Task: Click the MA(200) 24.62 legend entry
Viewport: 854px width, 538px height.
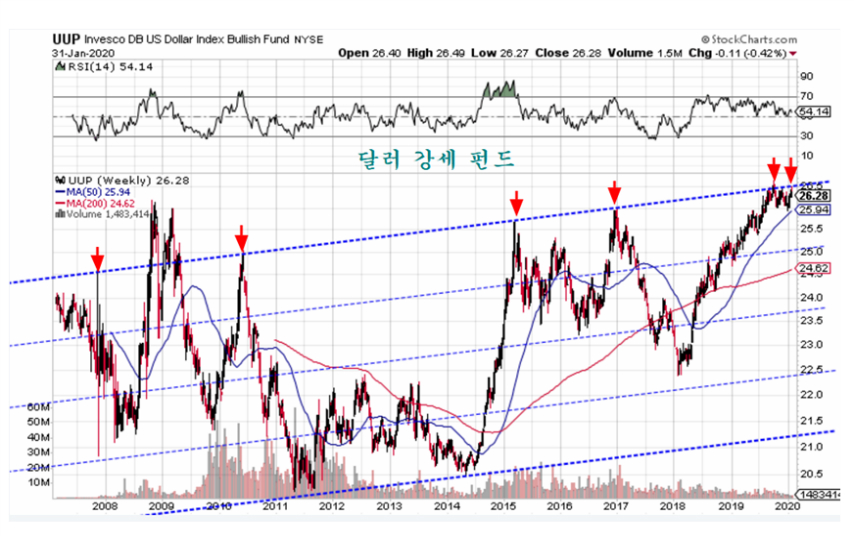Action: 95,203
